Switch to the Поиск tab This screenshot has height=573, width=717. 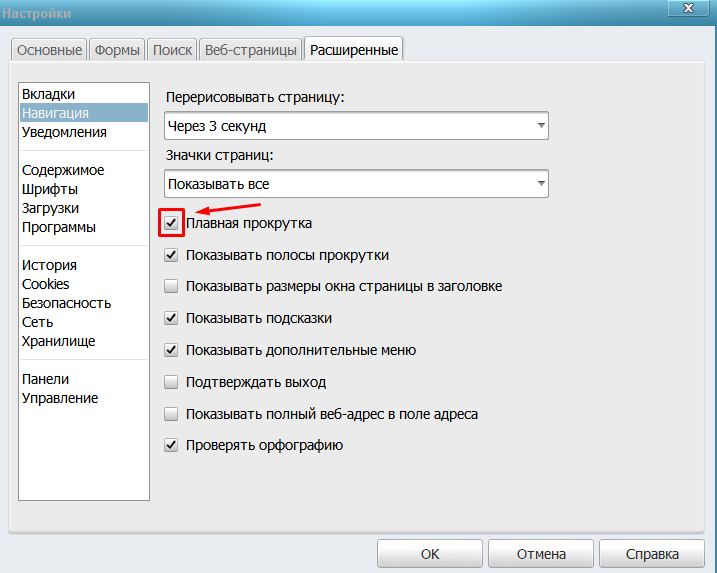pos(172,50)
